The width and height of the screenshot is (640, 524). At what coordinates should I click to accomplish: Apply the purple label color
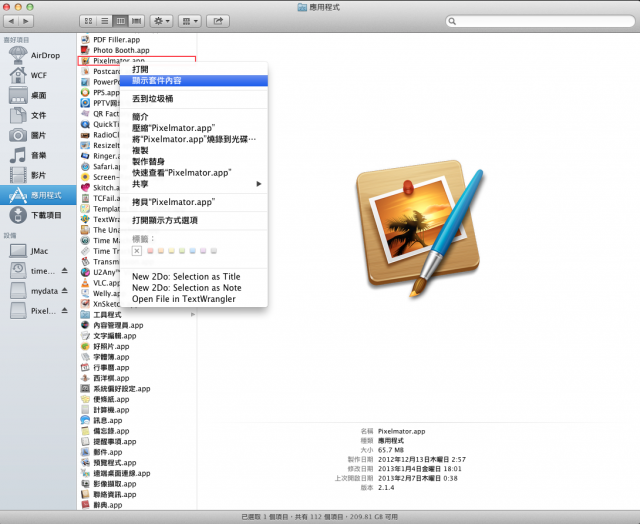pyautogui.click(x=203, y=251)
